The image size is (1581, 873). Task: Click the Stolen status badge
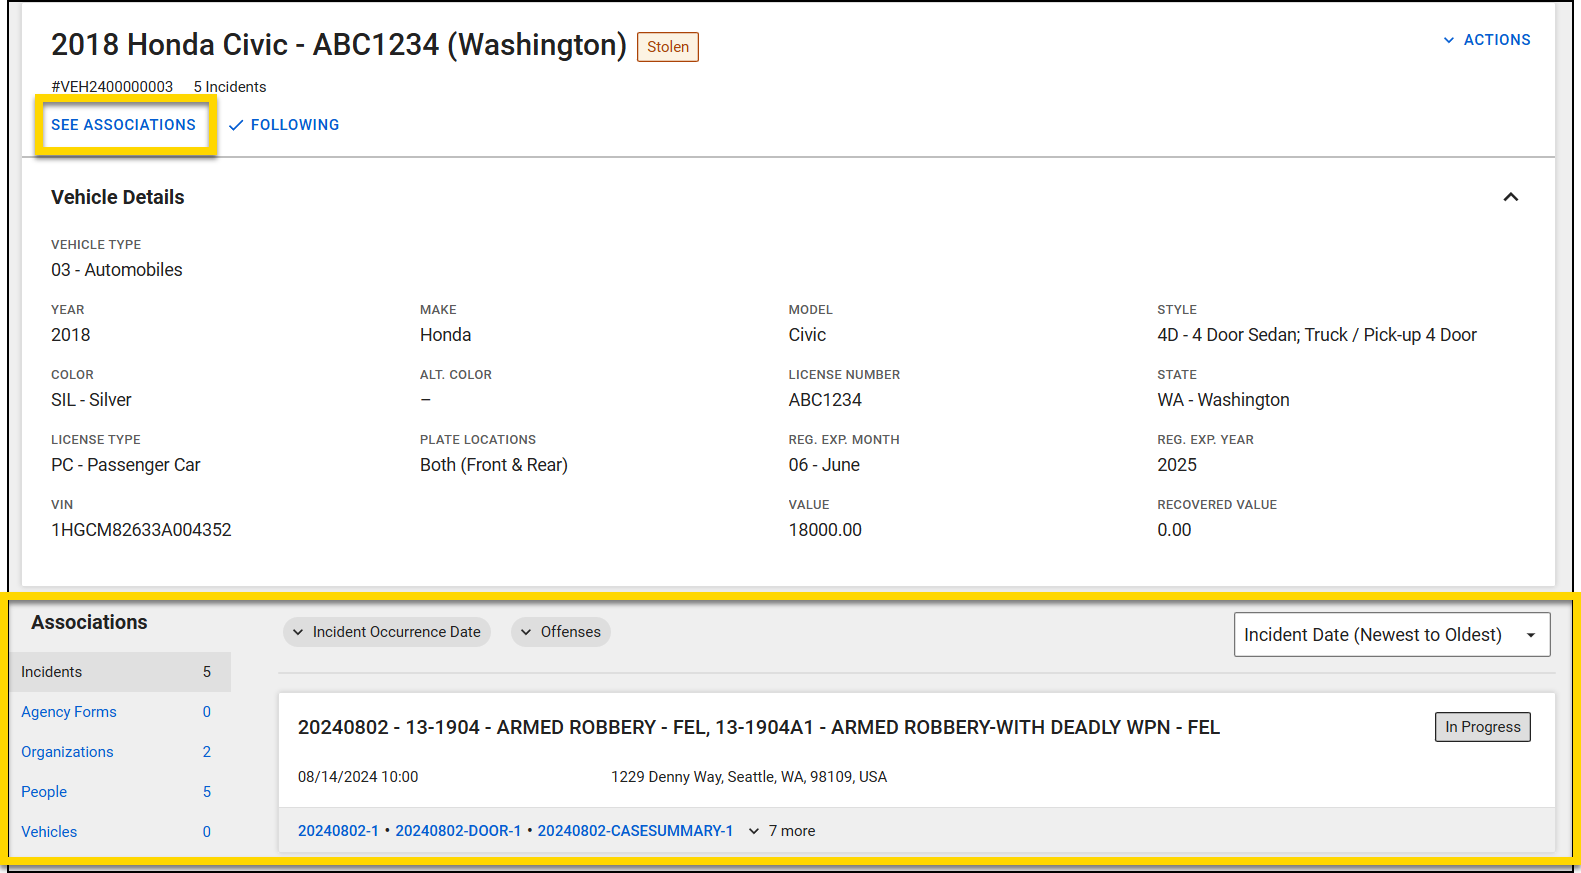tap(667, 47)
